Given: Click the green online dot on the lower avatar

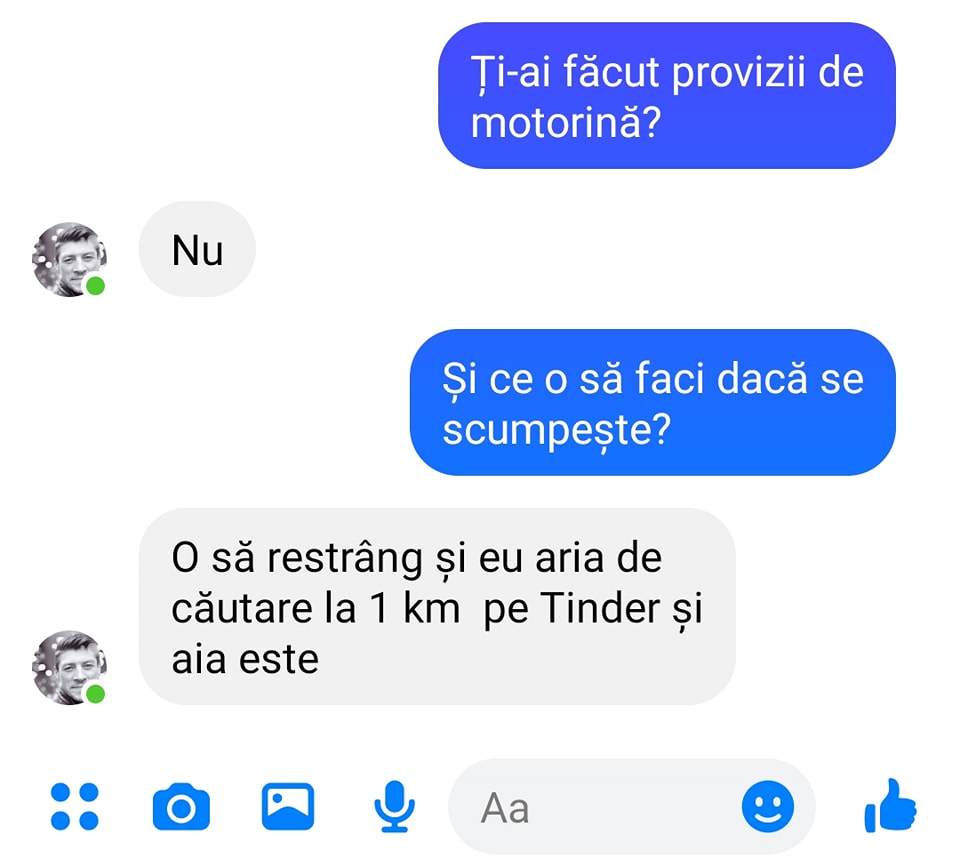Looking at the screenshot, I should point(96,694).
